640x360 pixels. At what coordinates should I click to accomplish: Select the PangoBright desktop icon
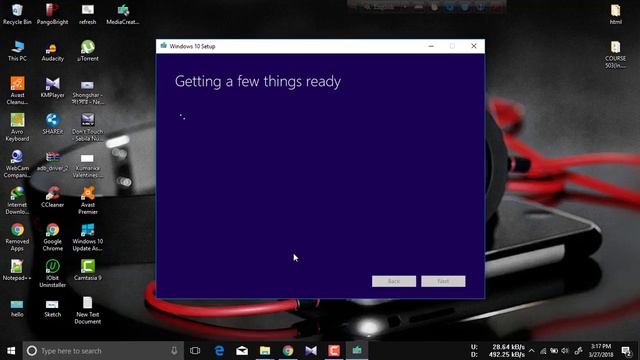52,14
